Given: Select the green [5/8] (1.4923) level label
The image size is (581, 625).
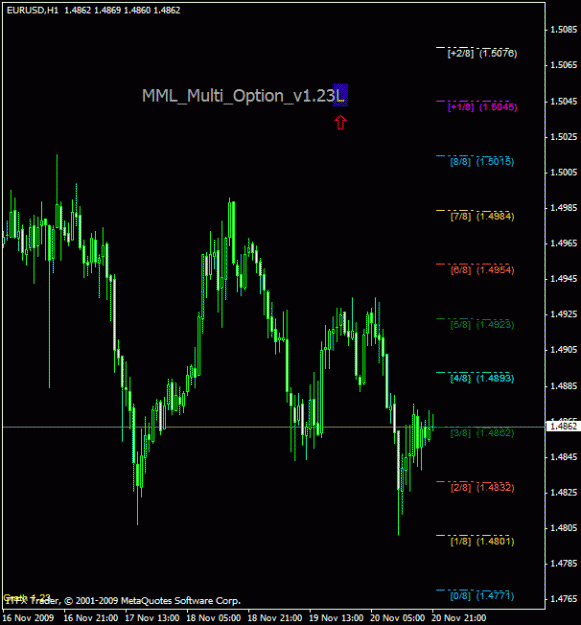Looking at the screenshot, I should (x=482, y=324).
